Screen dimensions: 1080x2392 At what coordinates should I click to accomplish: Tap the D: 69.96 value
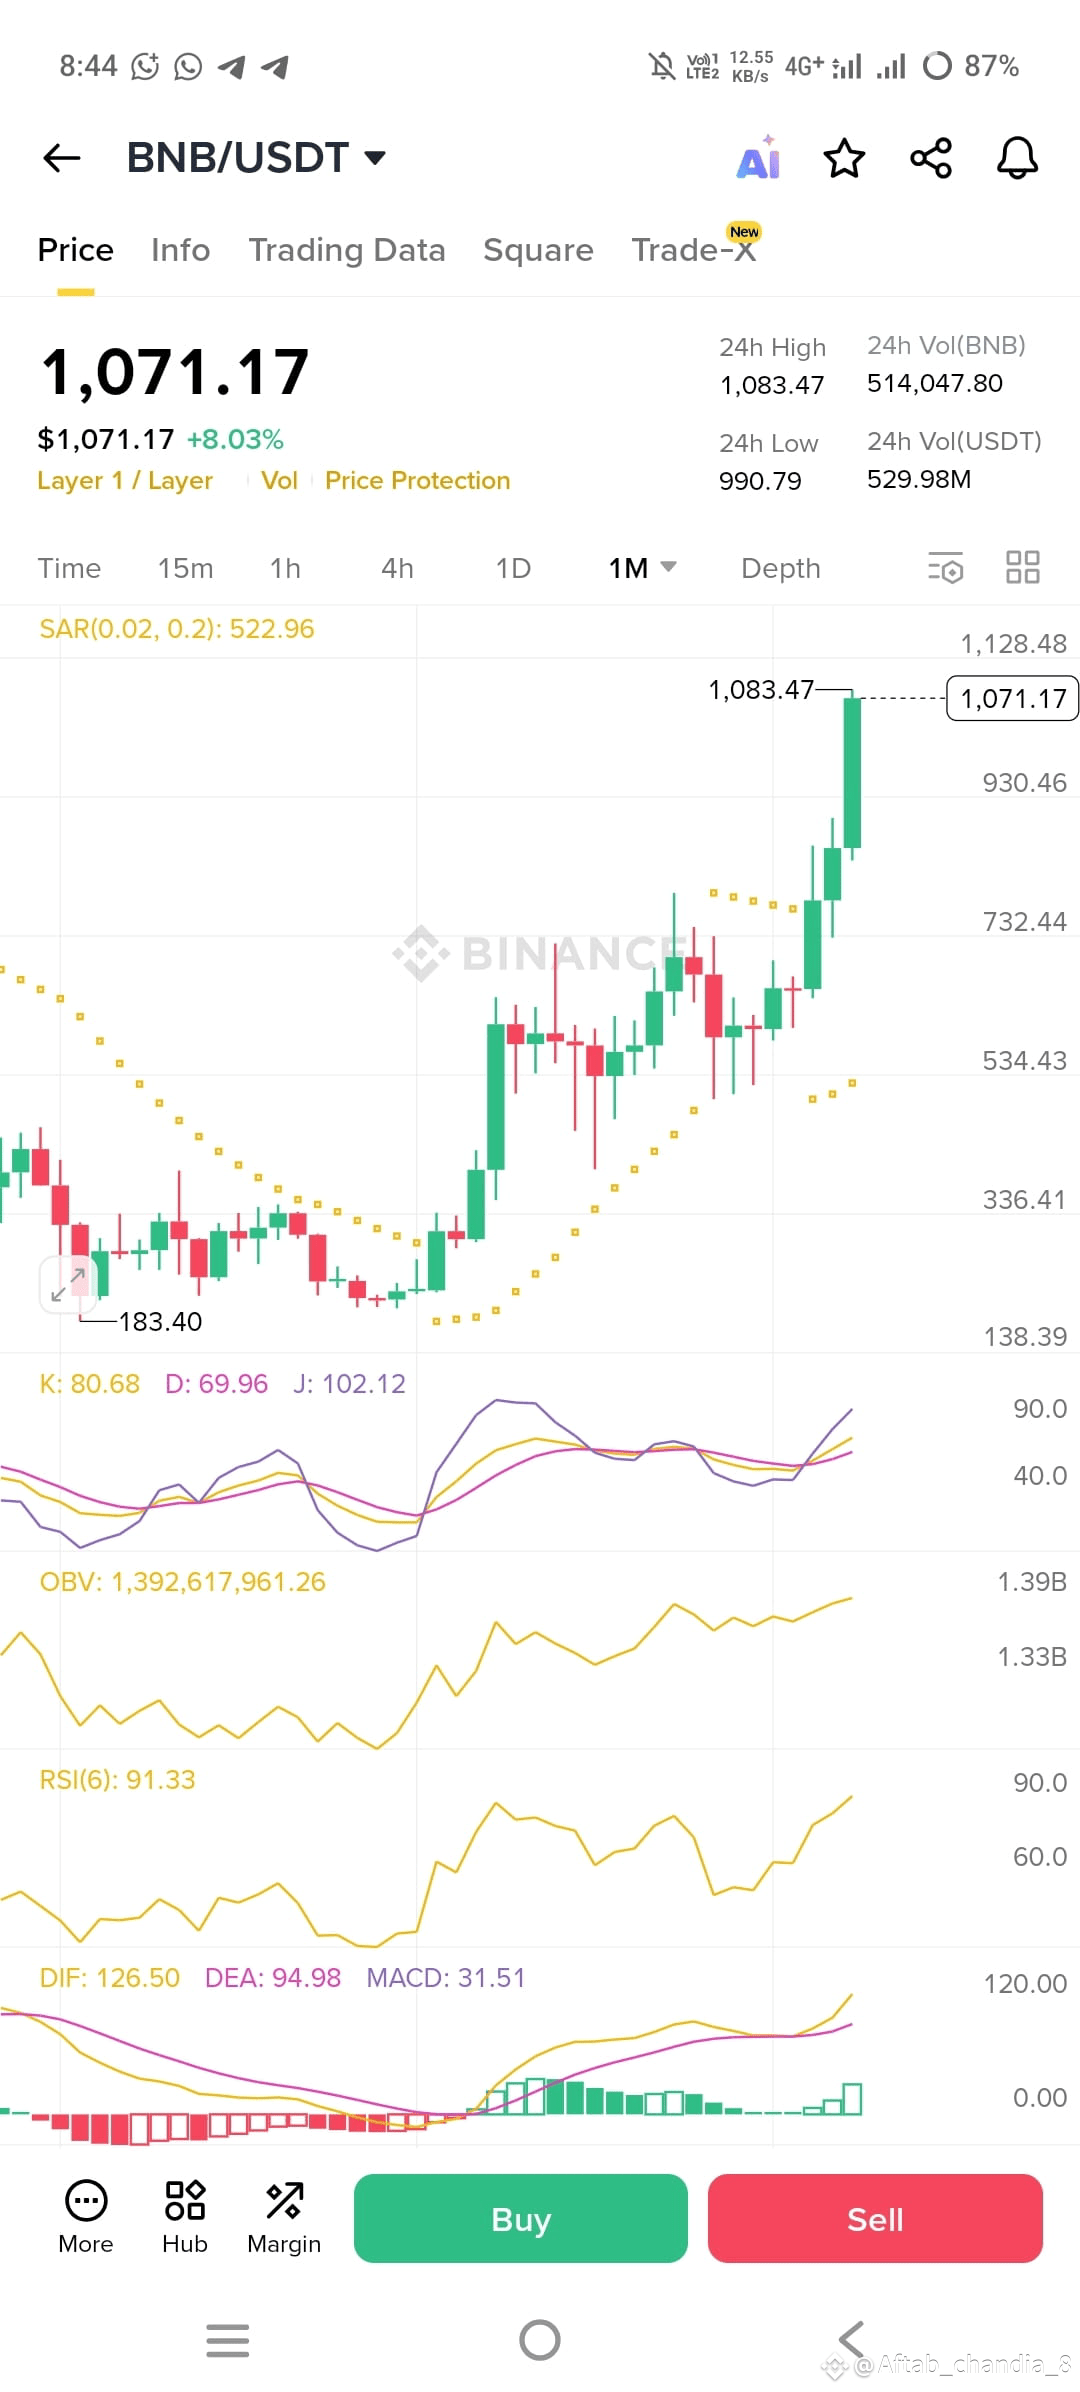click(x=216, y=1384)
